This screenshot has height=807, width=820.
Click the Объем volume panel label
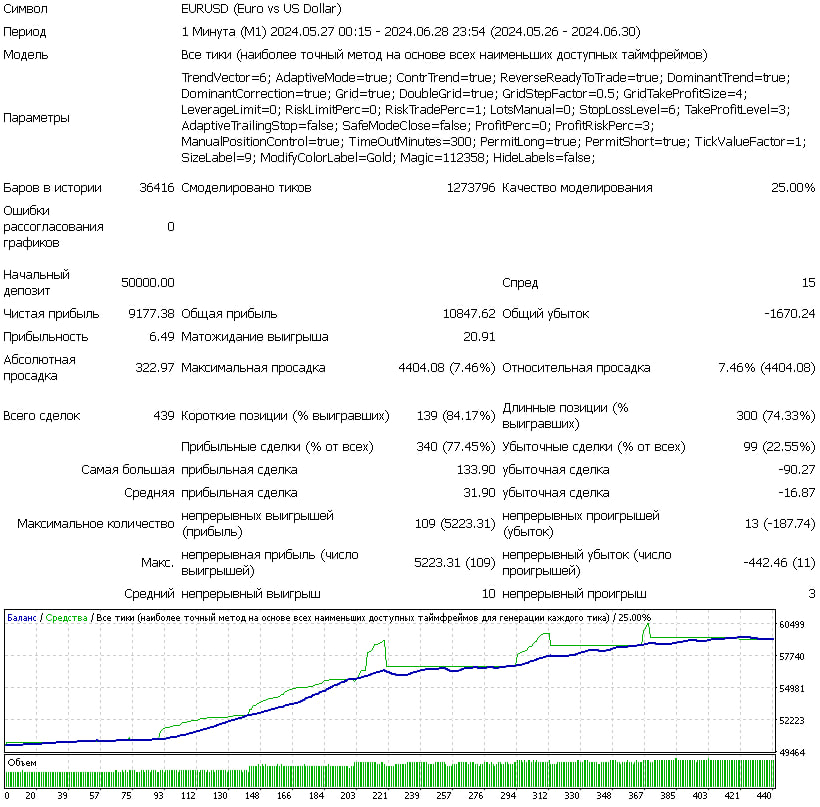click(x=22, y=762)
